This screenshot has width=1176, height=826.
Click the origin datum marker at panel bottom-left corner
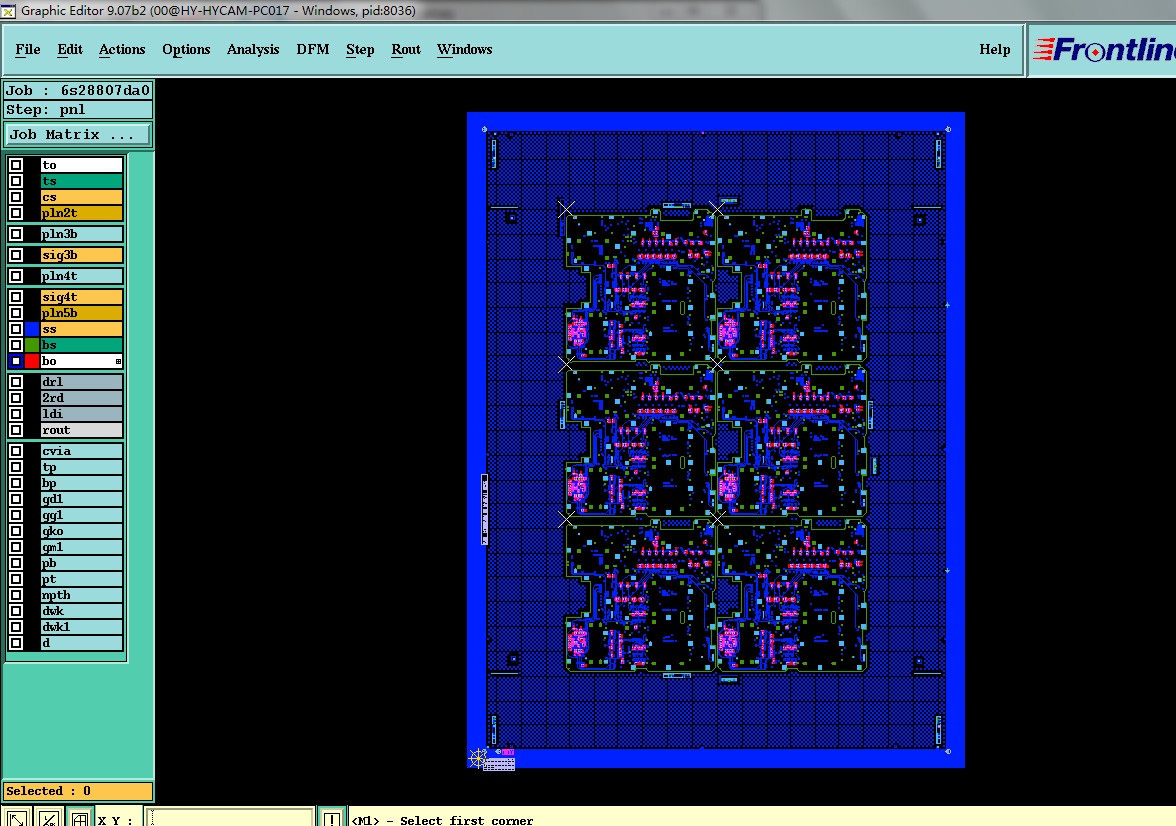click(x=477, y=758)
